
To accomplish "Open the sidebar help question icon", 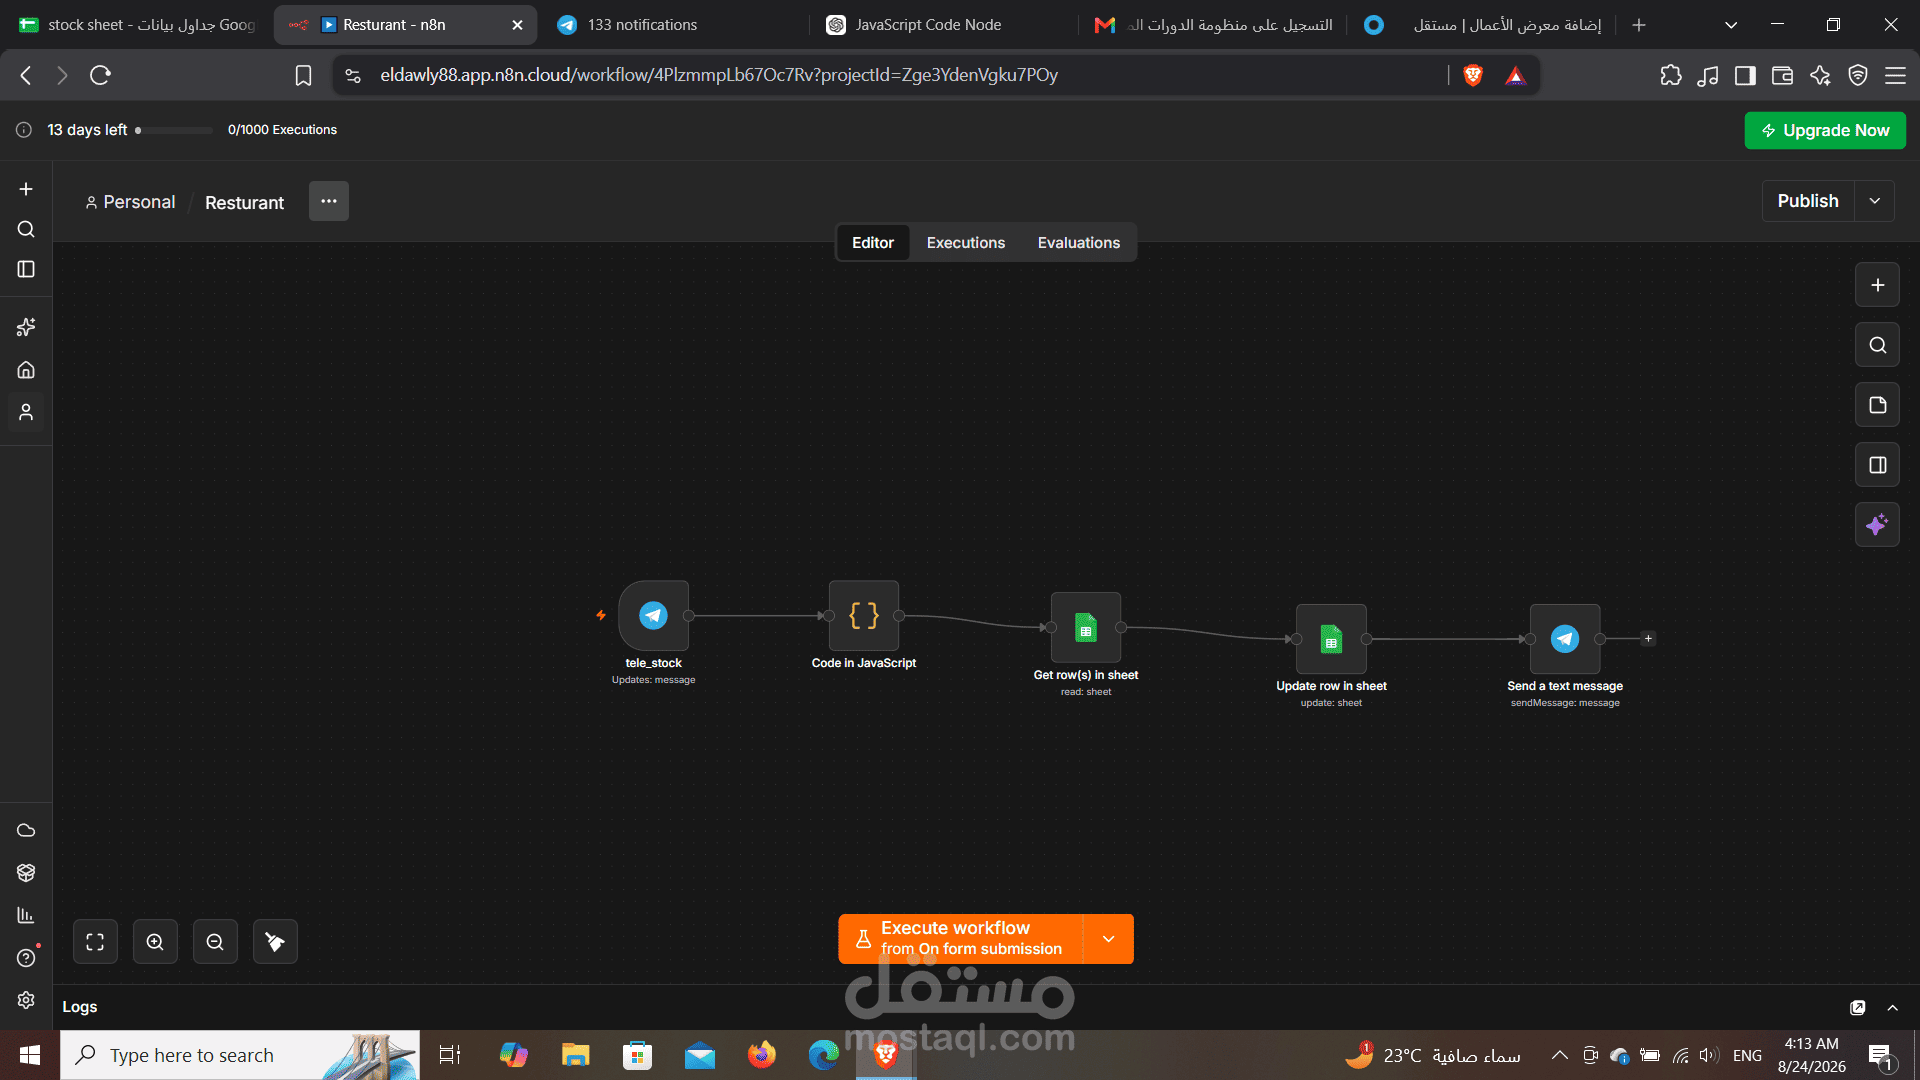I will click(x=26, y=958).
